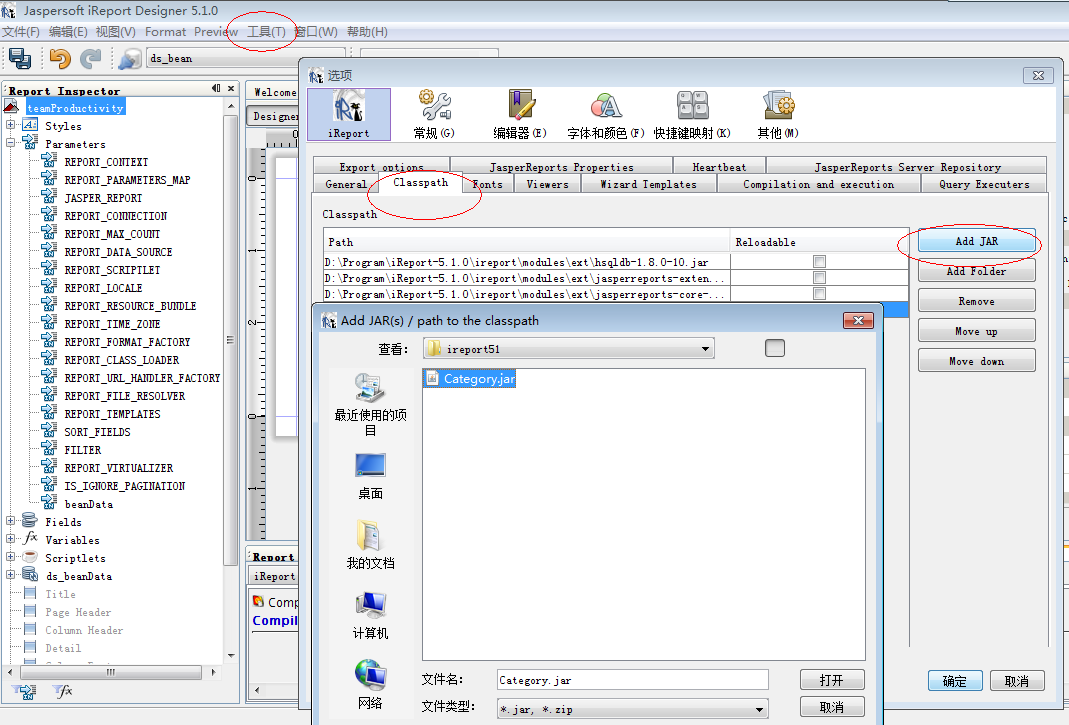Switch to the Wizard Templates tab
Screen dimensions: 1069x725
pos(648,184)
